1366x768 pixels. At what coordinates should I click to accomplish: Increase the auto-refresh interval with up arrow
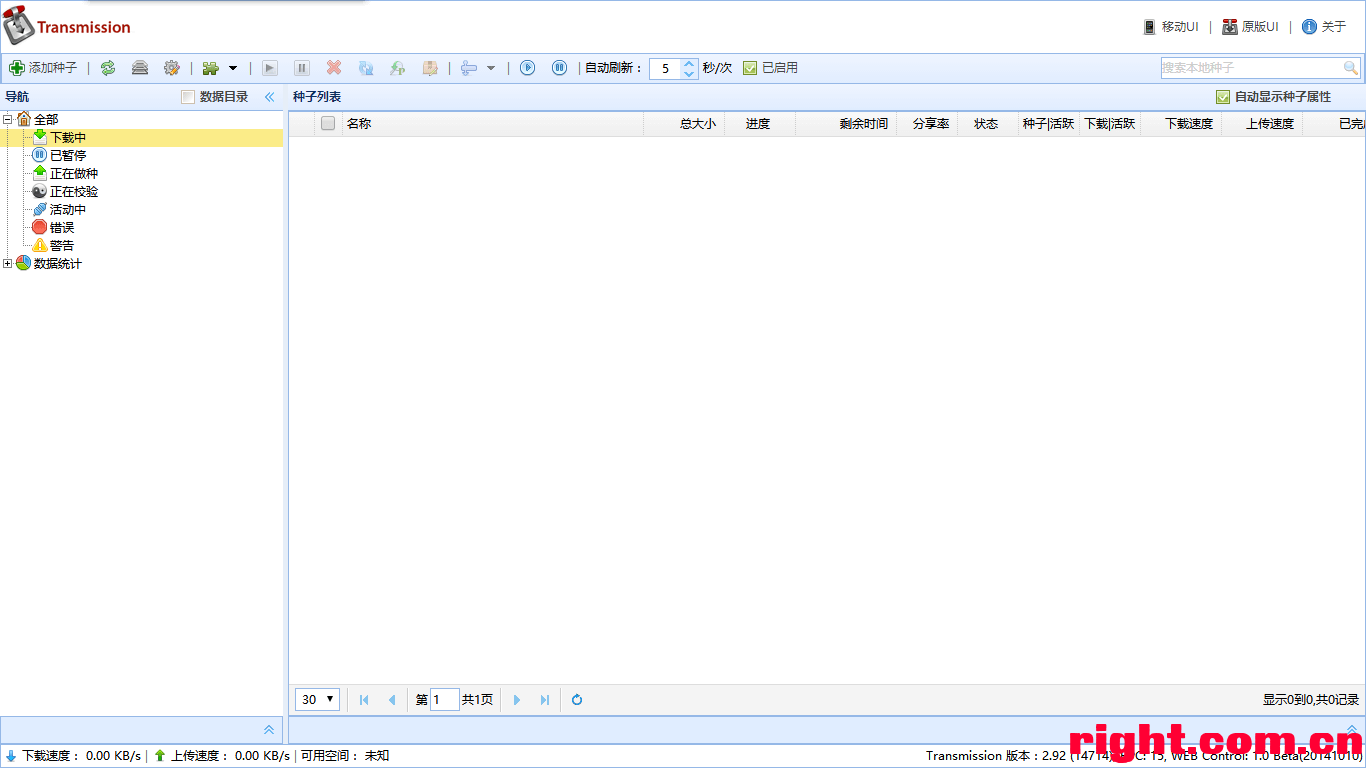pos(689,63)
